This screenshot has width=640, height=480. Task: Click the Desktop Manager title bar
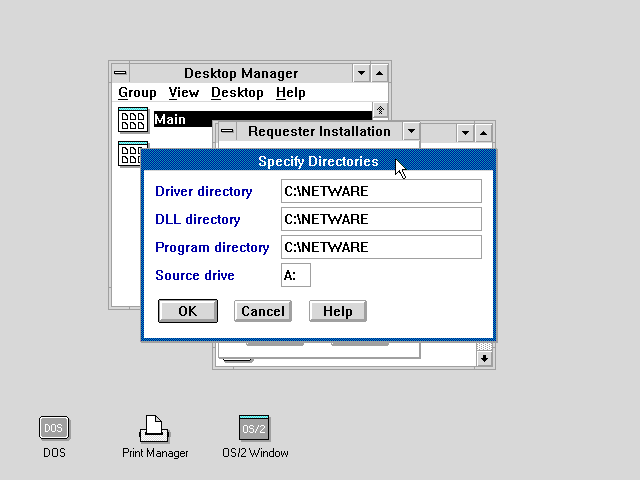coord(241,73)
